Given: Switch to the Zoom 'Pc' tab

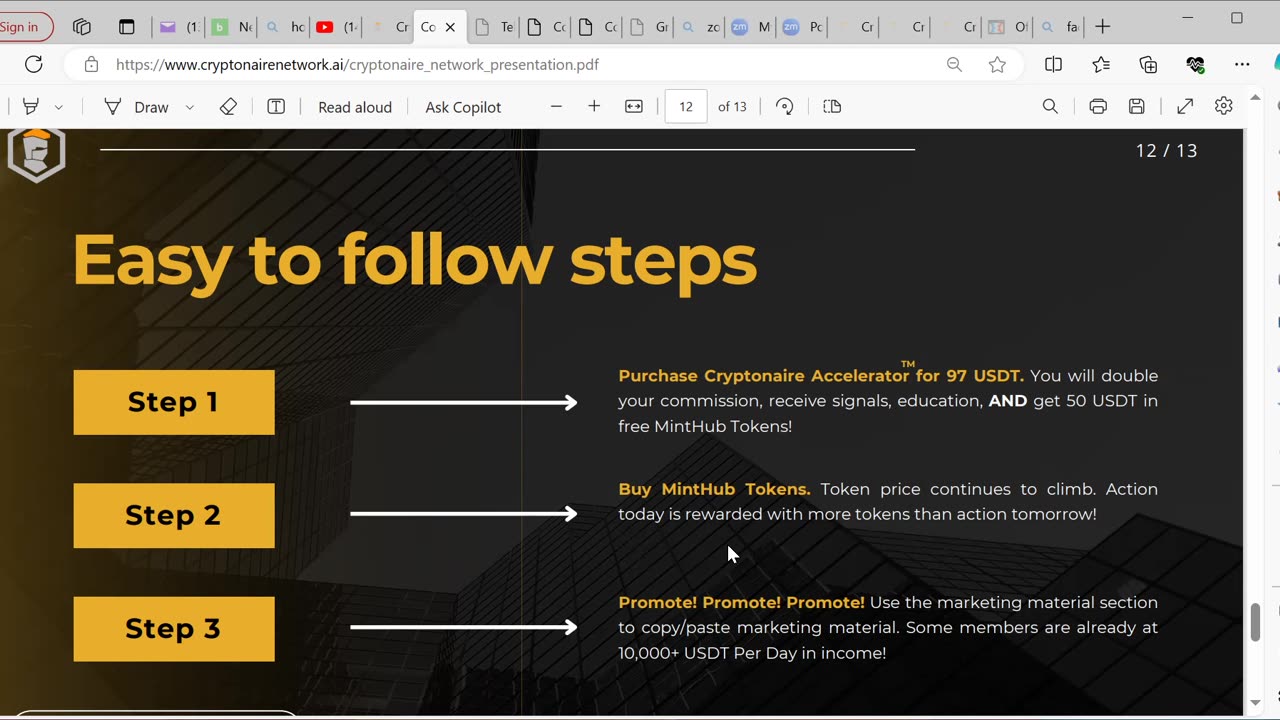Looking at the screenshot, I should 804,27.
